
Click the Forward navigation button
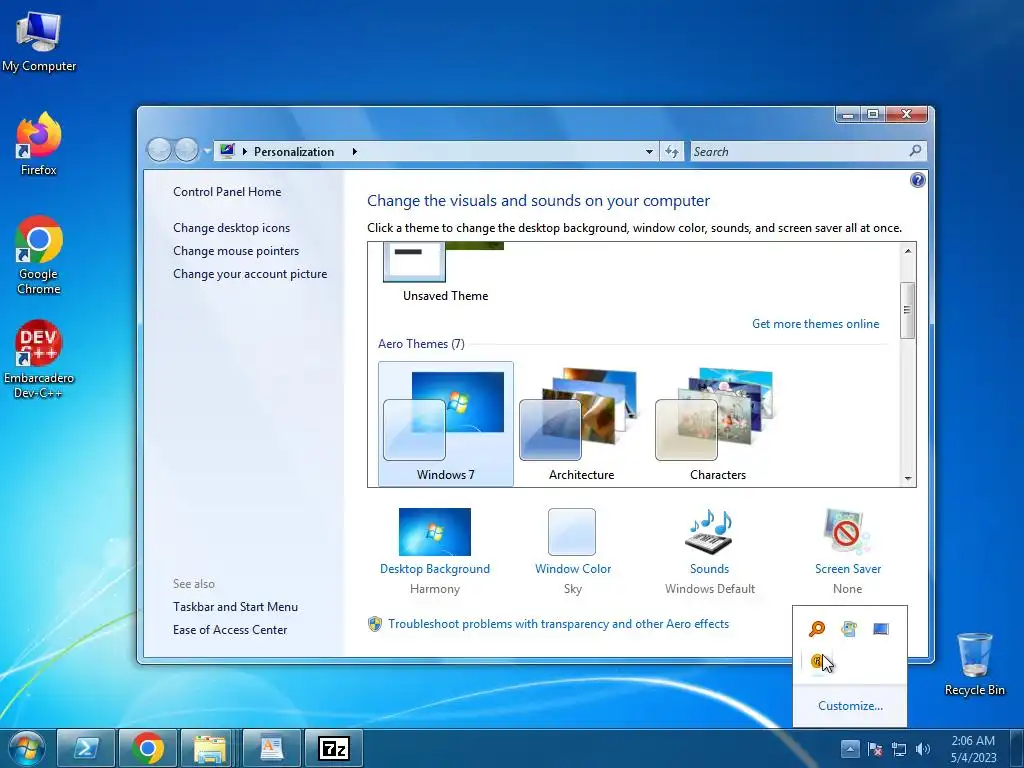[x=186, y=150]
